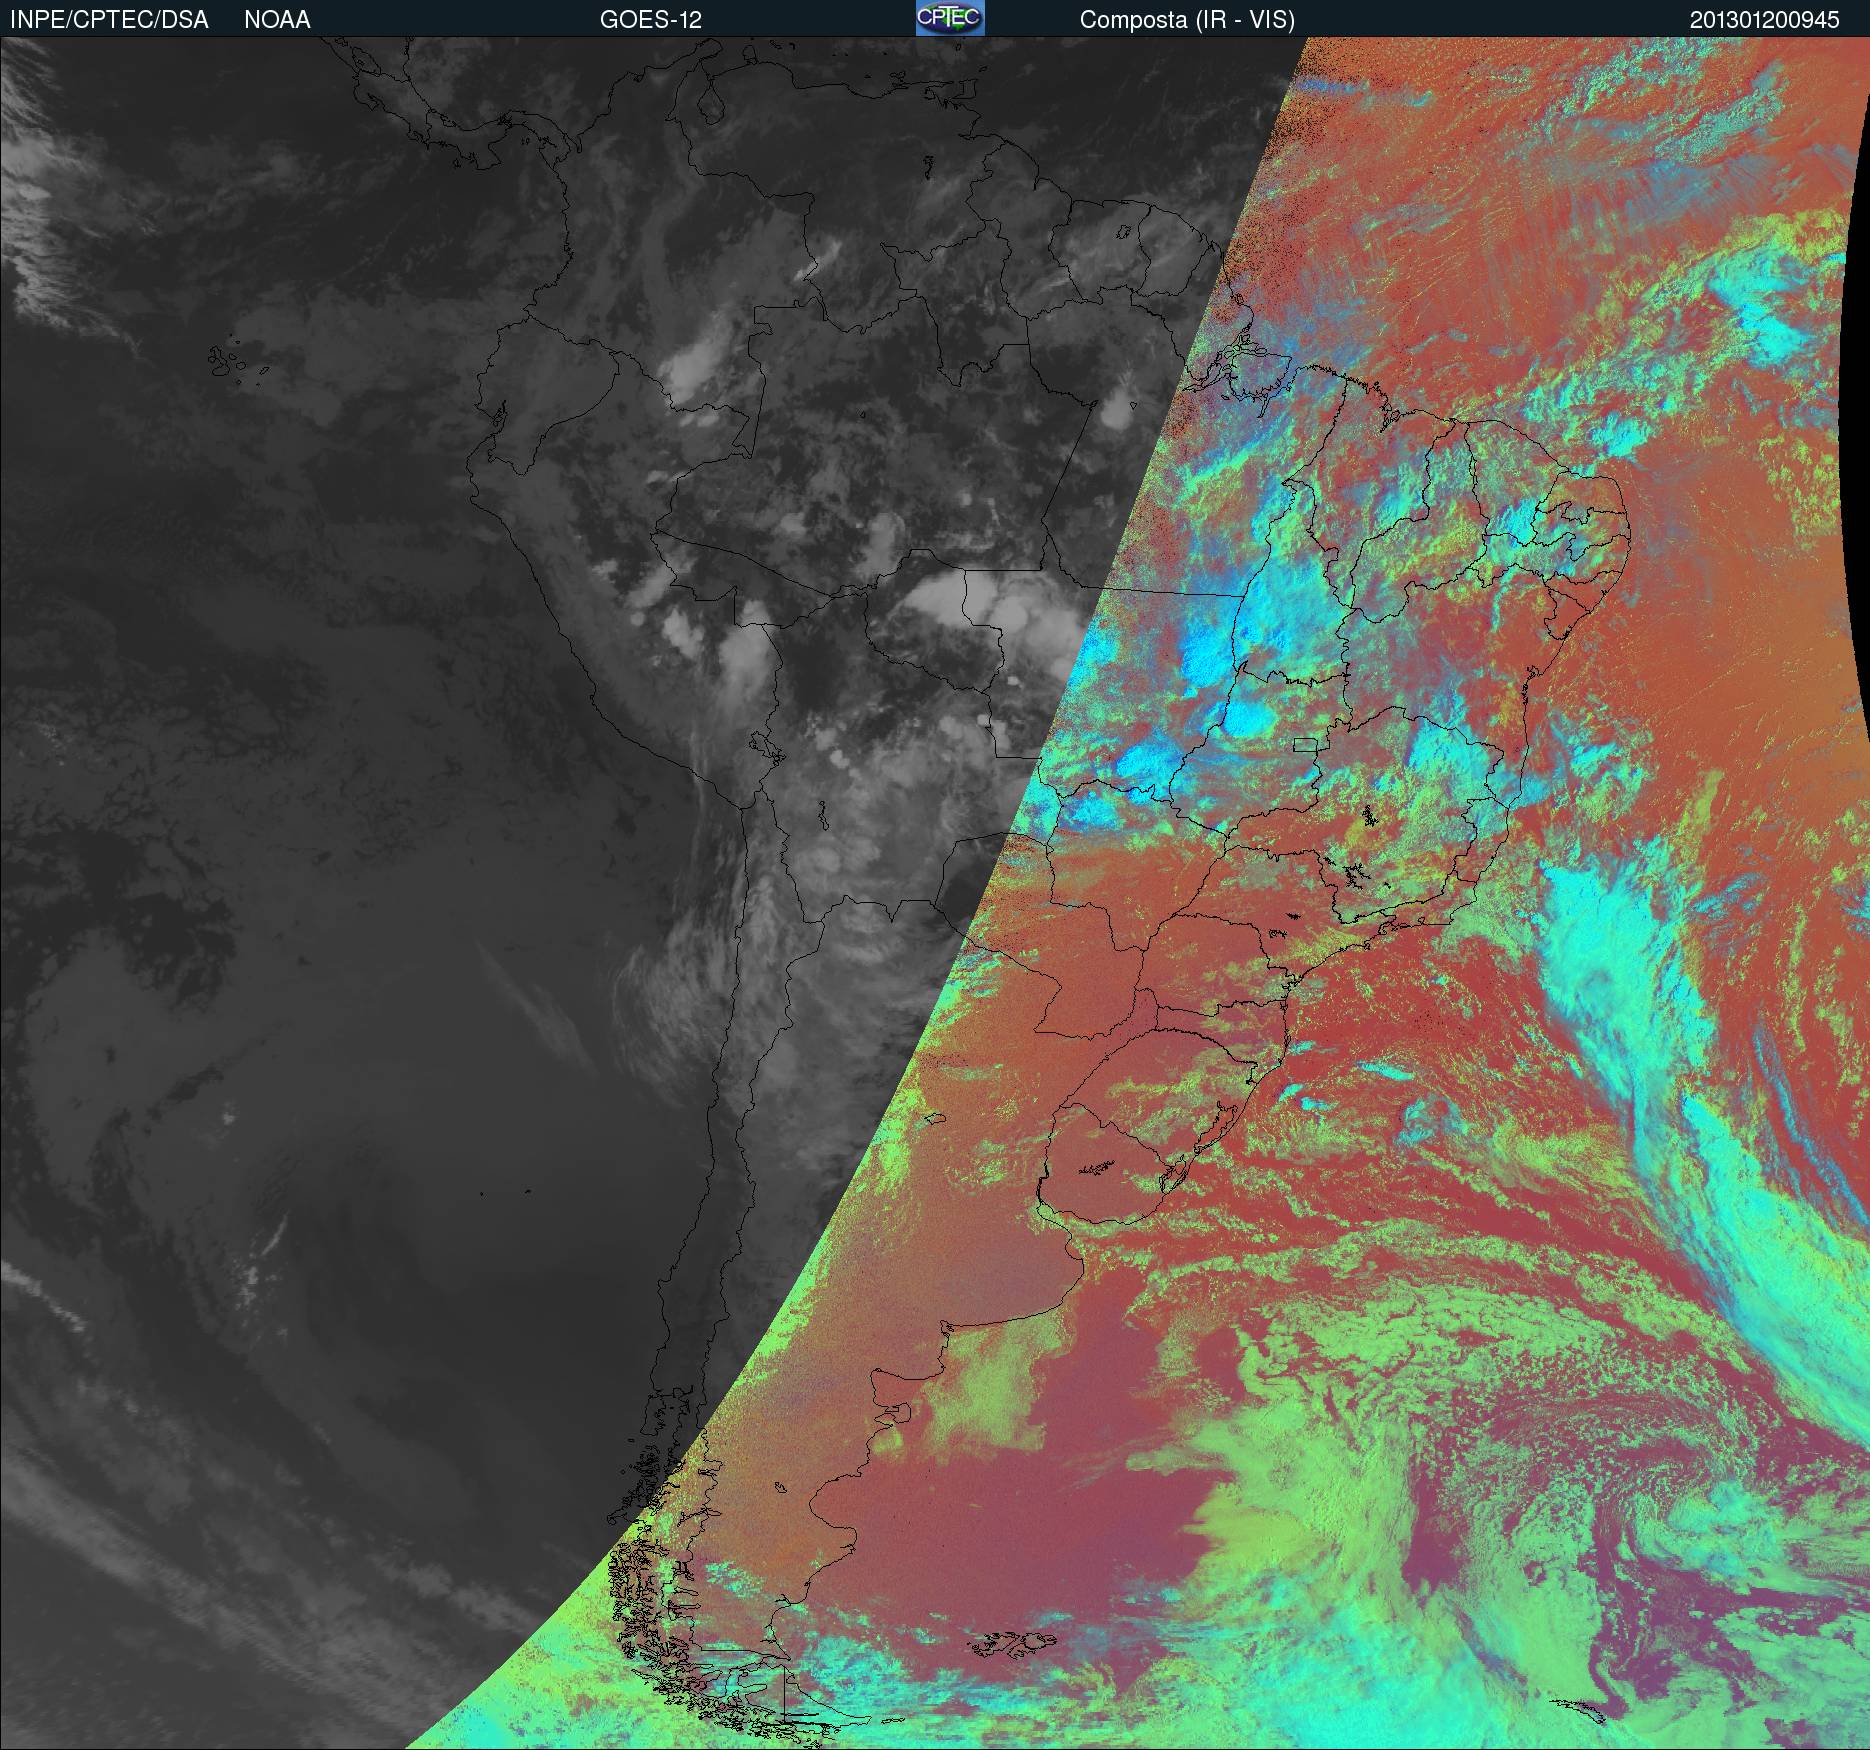Click the NOAA label
The height and width of the screenshot is (1750, 1870).
coord(277,20)
